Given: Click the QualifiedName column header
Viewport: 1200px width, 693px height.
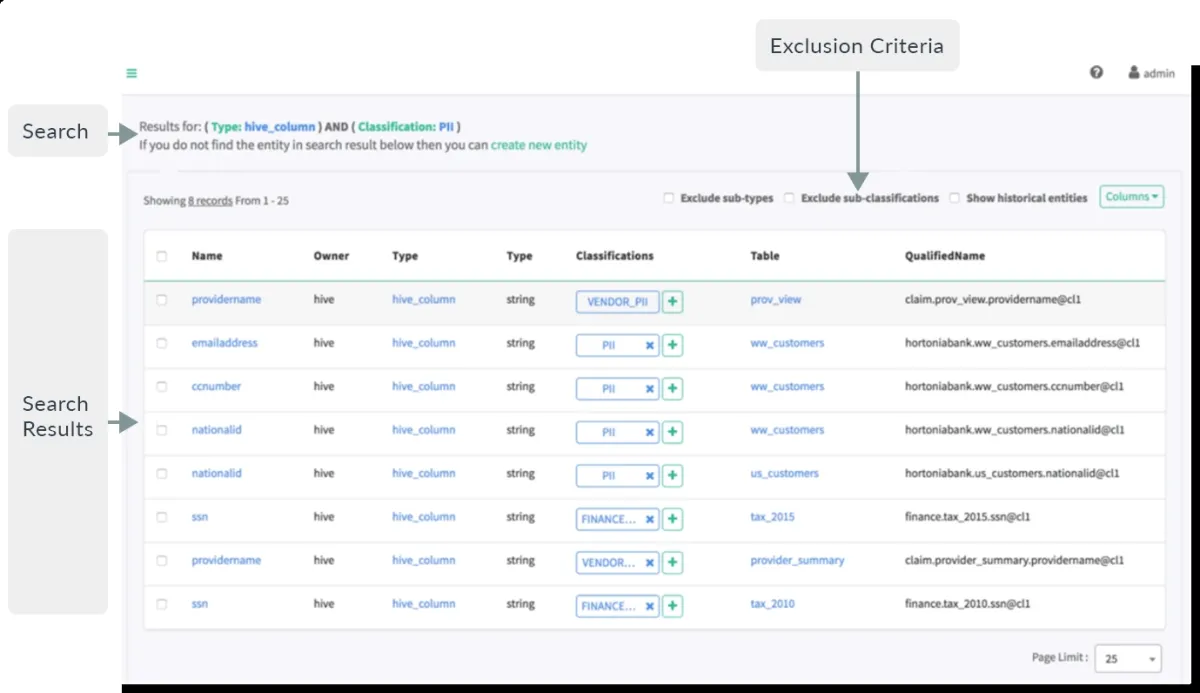Looking at the screenshot, I should (x=945, y=256).
